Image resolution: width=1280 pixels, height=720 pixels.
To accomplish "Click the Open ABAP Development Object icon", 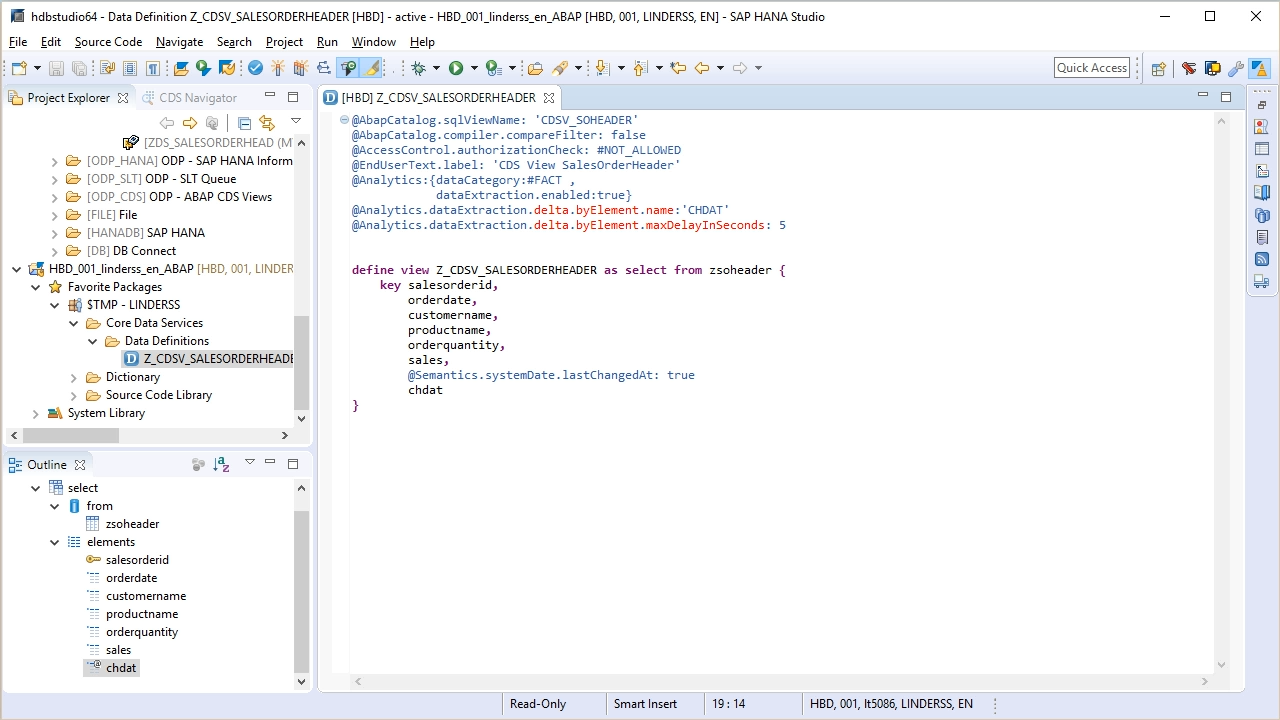I will (535, 68).
